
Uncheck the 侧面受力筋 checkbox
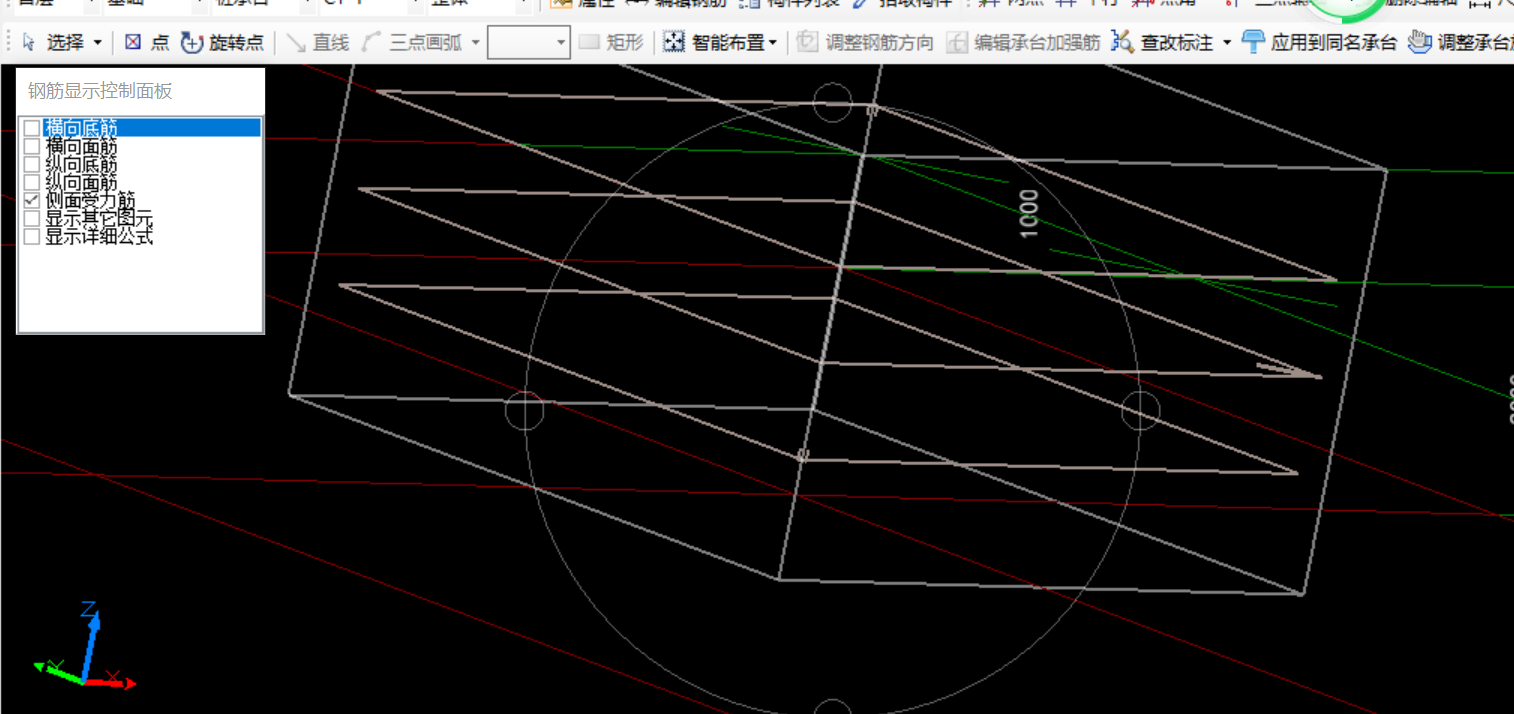[x=32, y=200]
